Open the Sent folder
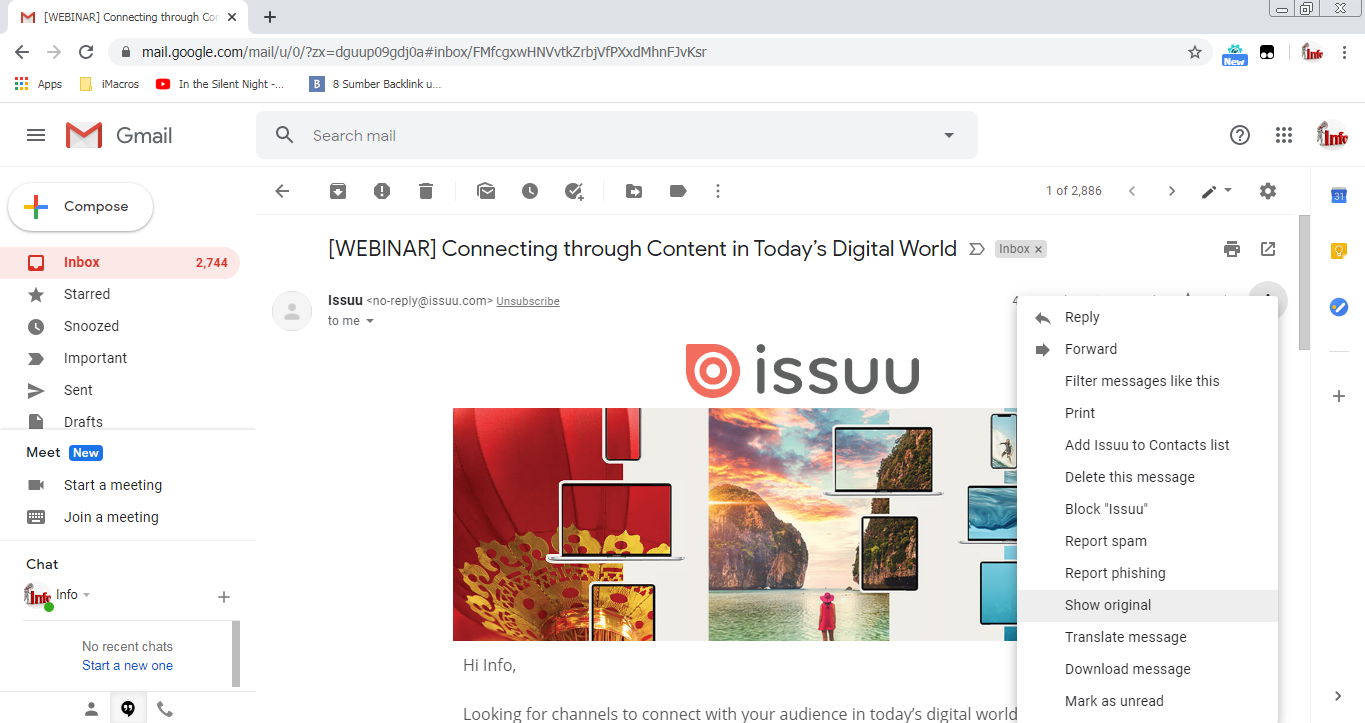The width and height of the screenshot is (1365, 723). click(x=120, y=390)
